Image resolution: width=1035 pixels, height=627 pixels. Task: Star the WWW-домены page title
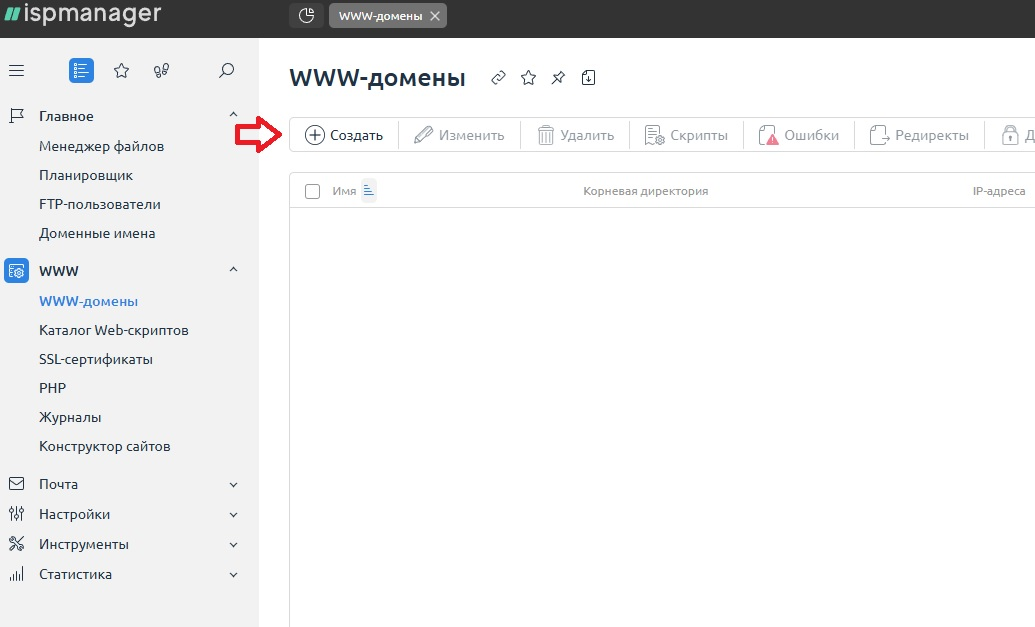528,77
